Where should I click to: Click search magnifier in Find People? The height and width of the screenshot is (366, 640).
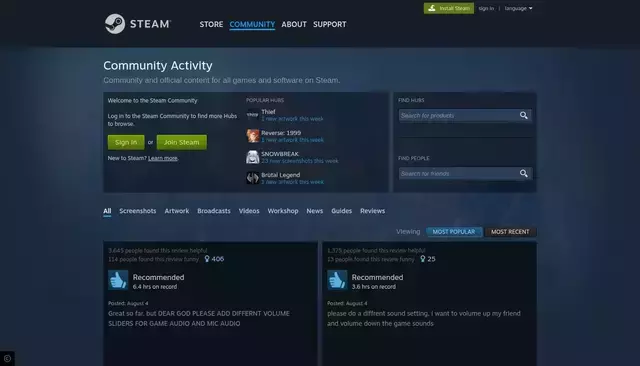tap(524, 173)
